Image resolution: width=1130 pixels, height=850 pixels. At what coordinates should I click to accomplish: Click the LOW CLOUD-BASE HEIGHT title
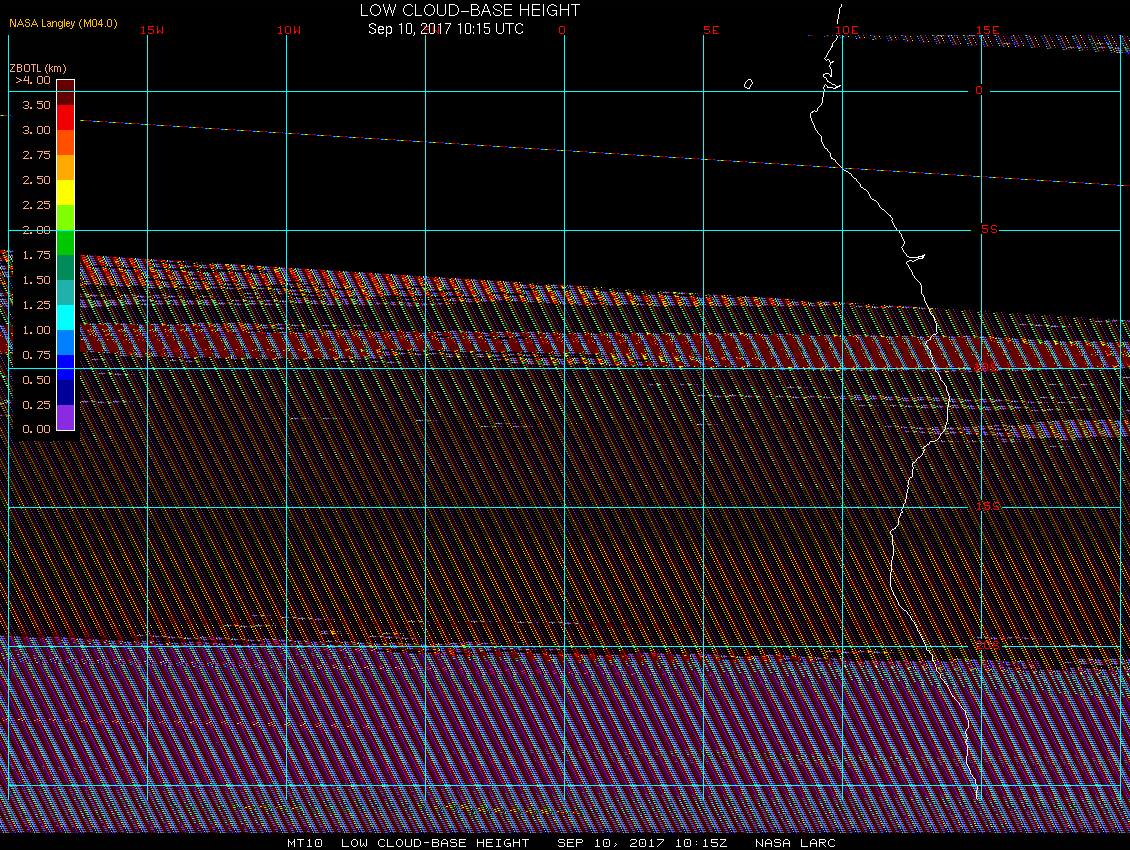click(x=469, y=10)
